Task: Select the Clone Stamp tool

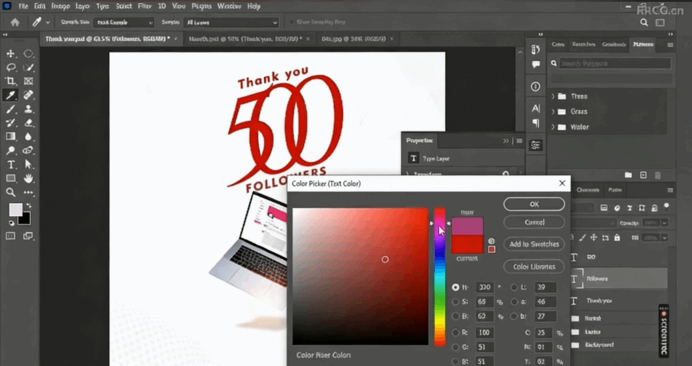Action: coord(29,109)
